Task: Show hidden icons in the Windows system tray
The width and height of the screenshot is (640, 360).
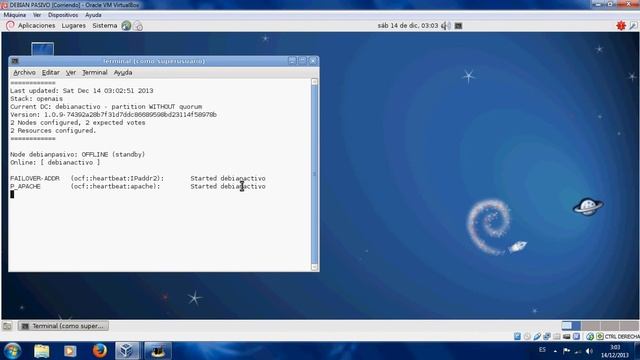Action: click(x=555, y=351)
